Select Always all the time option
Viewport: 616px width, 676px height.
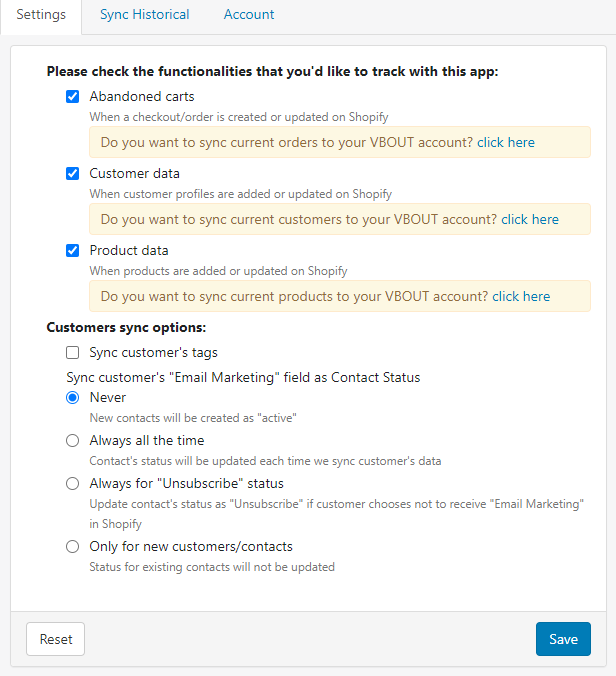point(72,441)
